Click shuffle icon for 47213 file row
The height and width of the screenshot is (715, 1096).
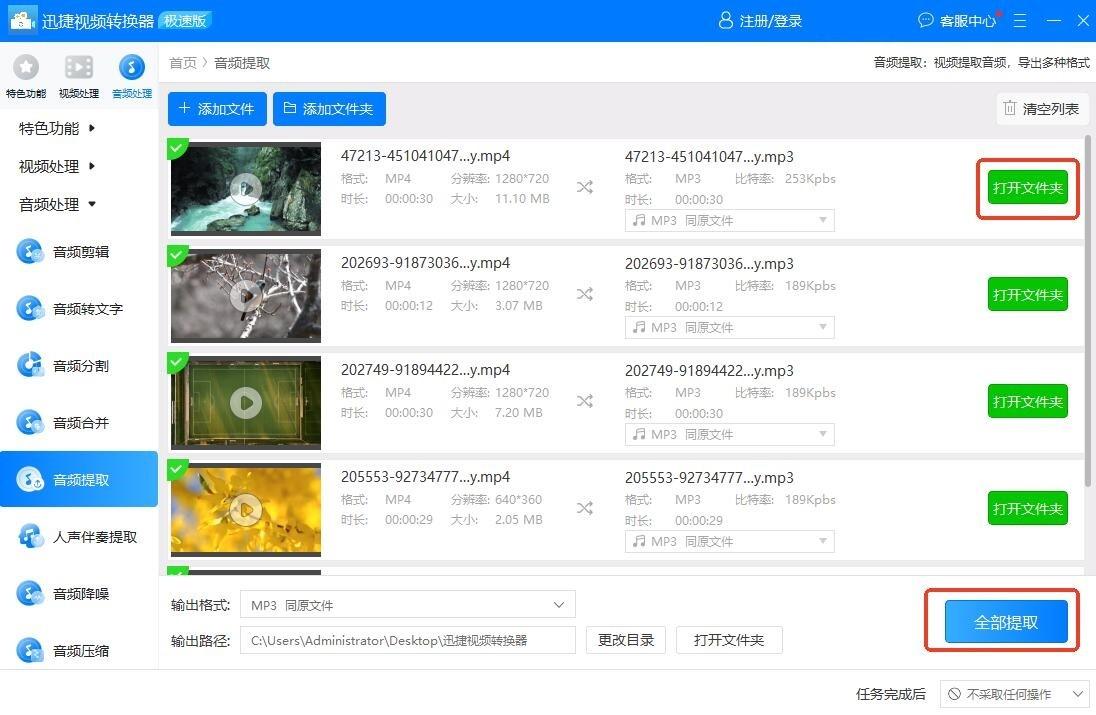[585, 187]
